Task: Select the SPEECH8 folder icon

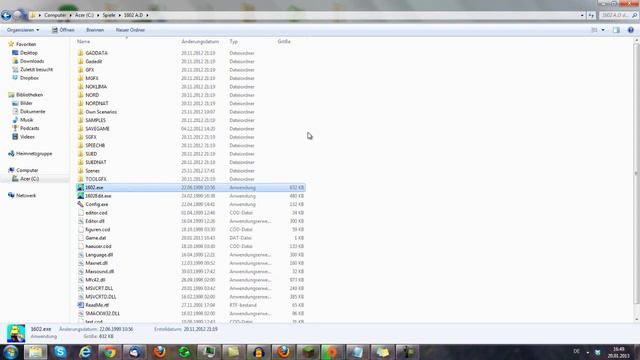Action: [80, 145]
